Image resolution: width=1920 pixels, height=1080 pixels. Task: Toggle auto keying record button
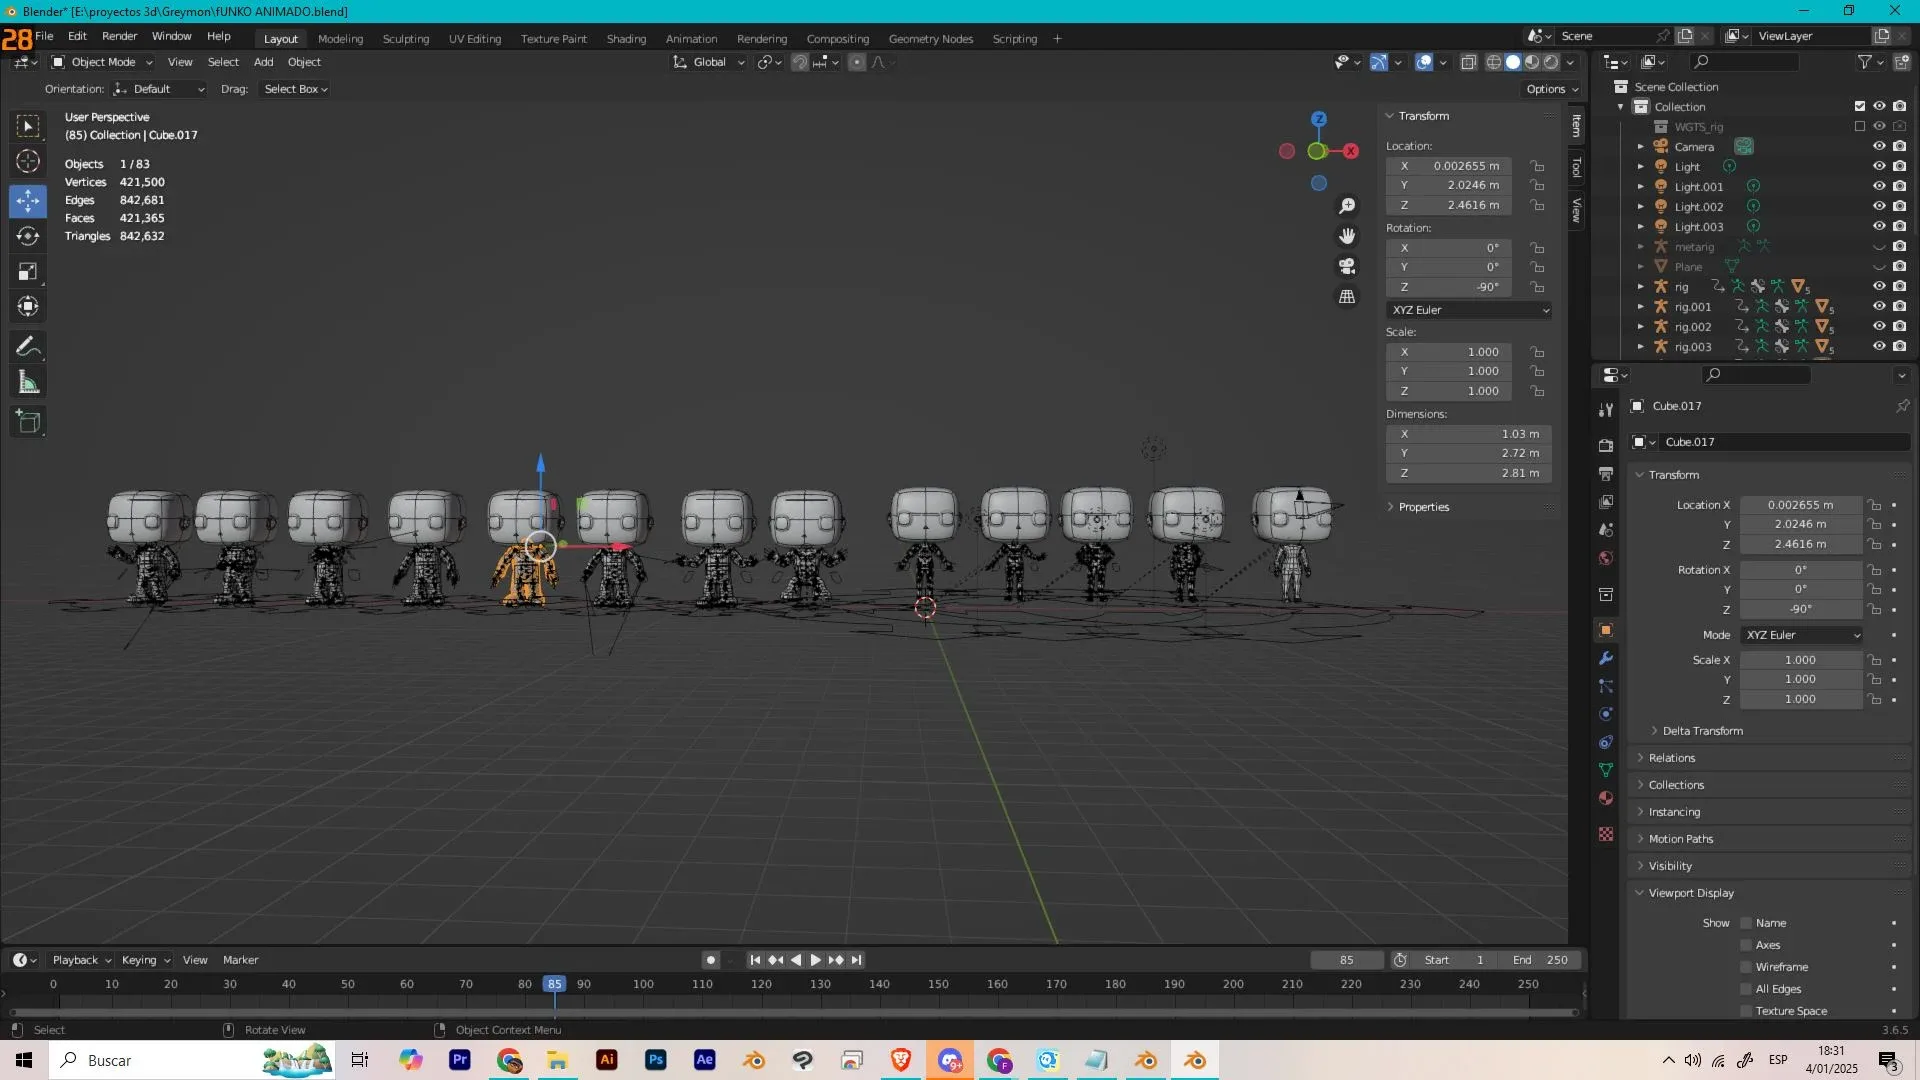[x=710, y=960]
